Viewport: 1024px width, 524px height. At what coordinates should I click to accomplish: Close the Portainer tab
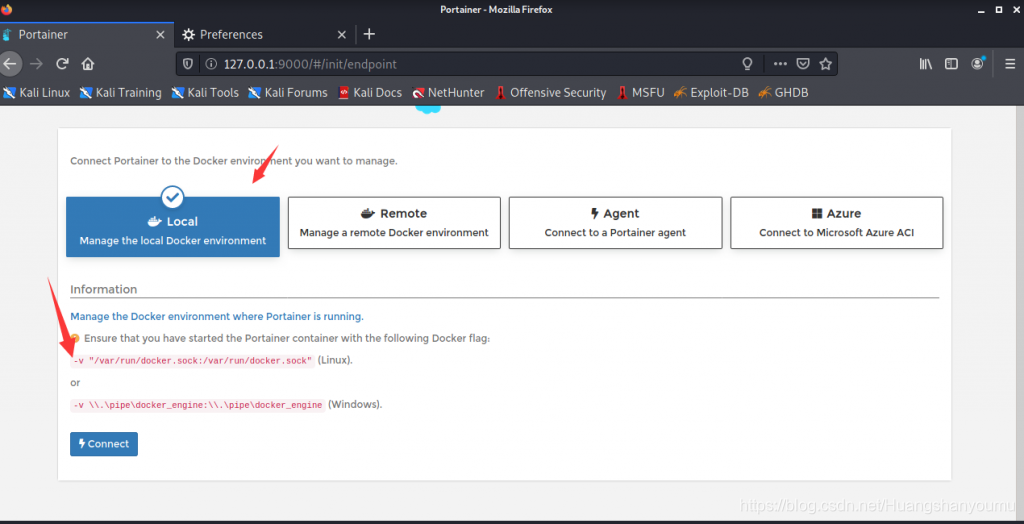160,35
